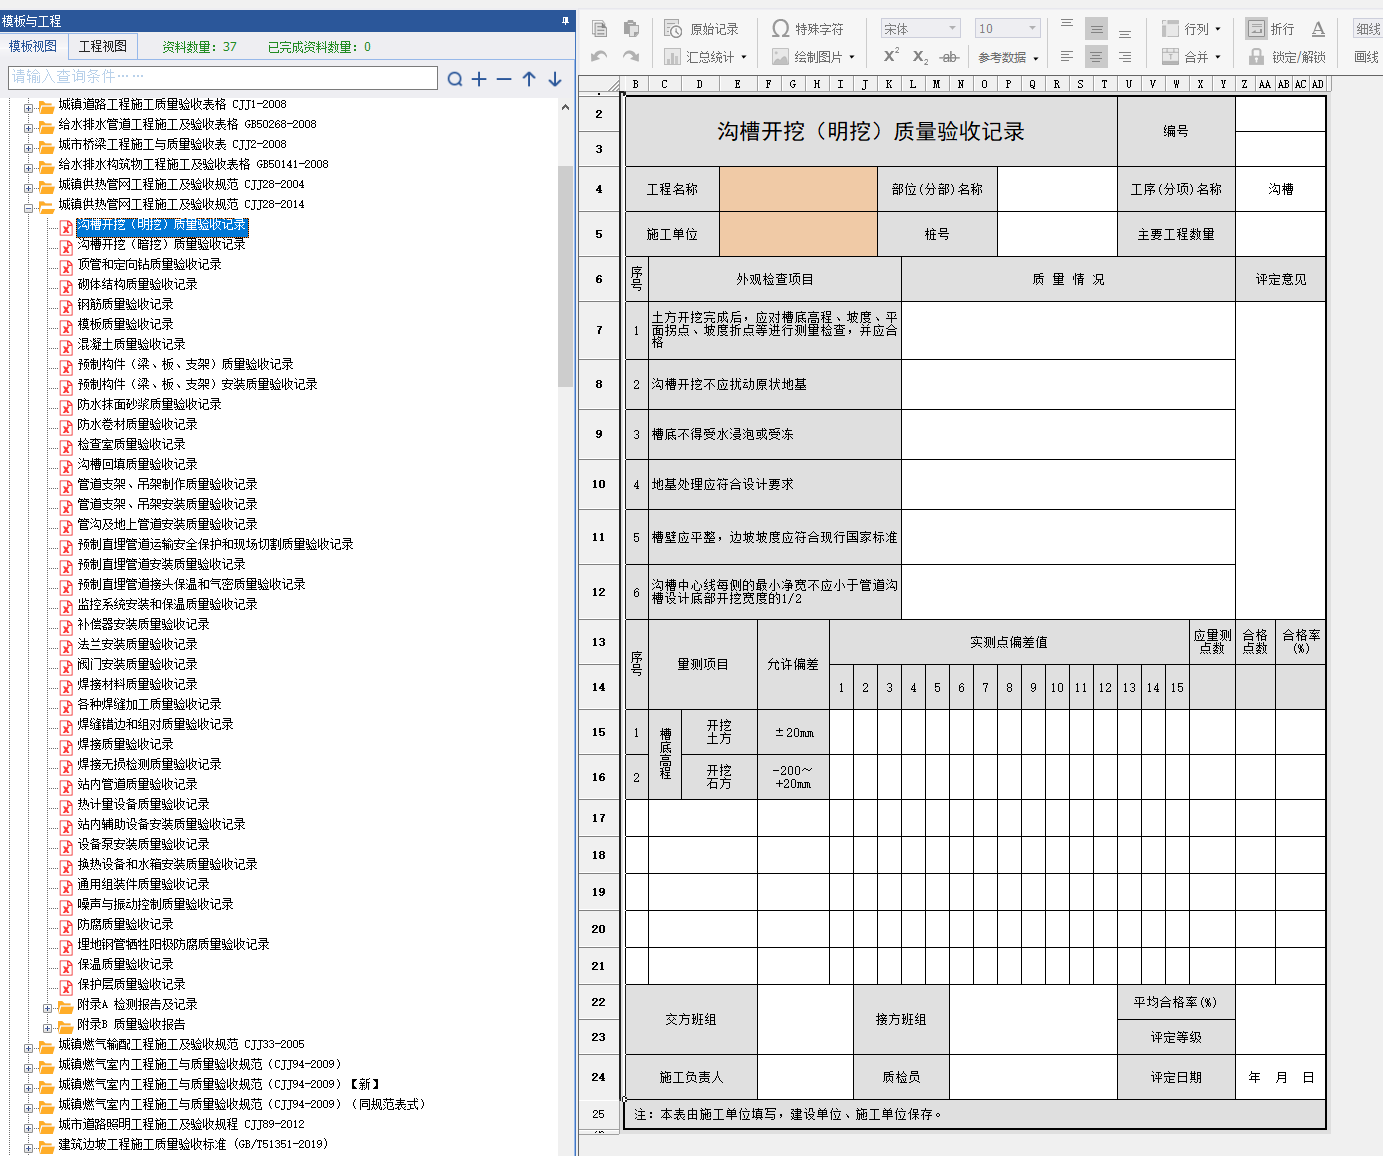Viewport: 1383px width, 1156px height.
Task: Open 行列 rows and columns dropdown
Action: tap(1191, 29)
